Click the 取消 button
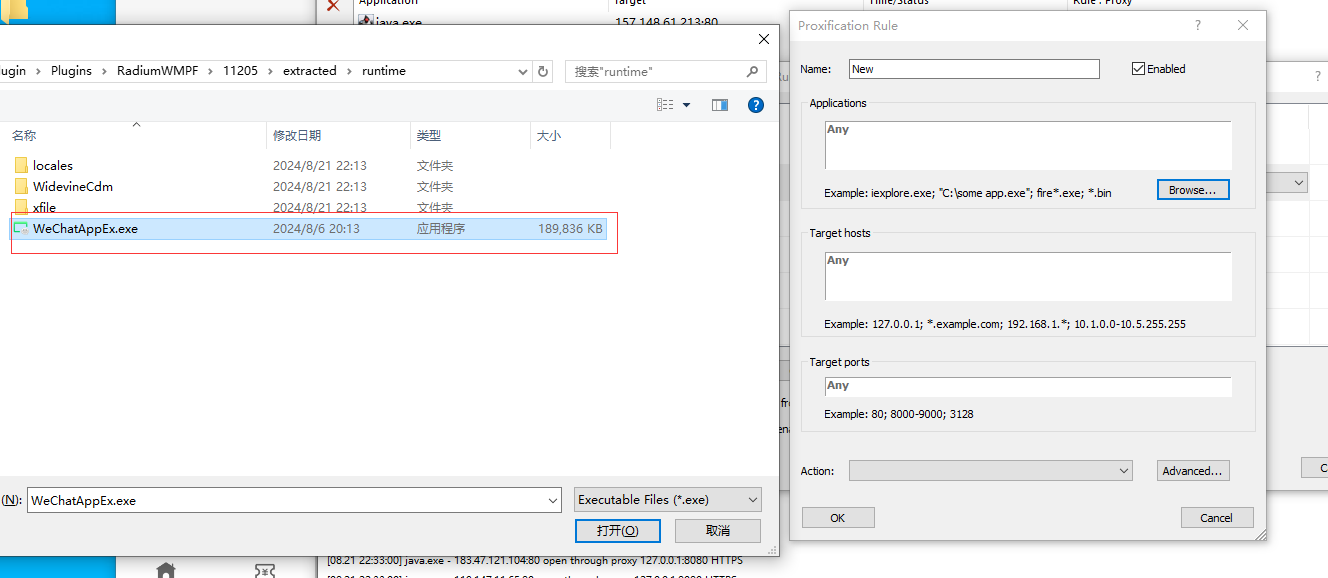Screen dimensions: 1328x578 click(718, 530)
